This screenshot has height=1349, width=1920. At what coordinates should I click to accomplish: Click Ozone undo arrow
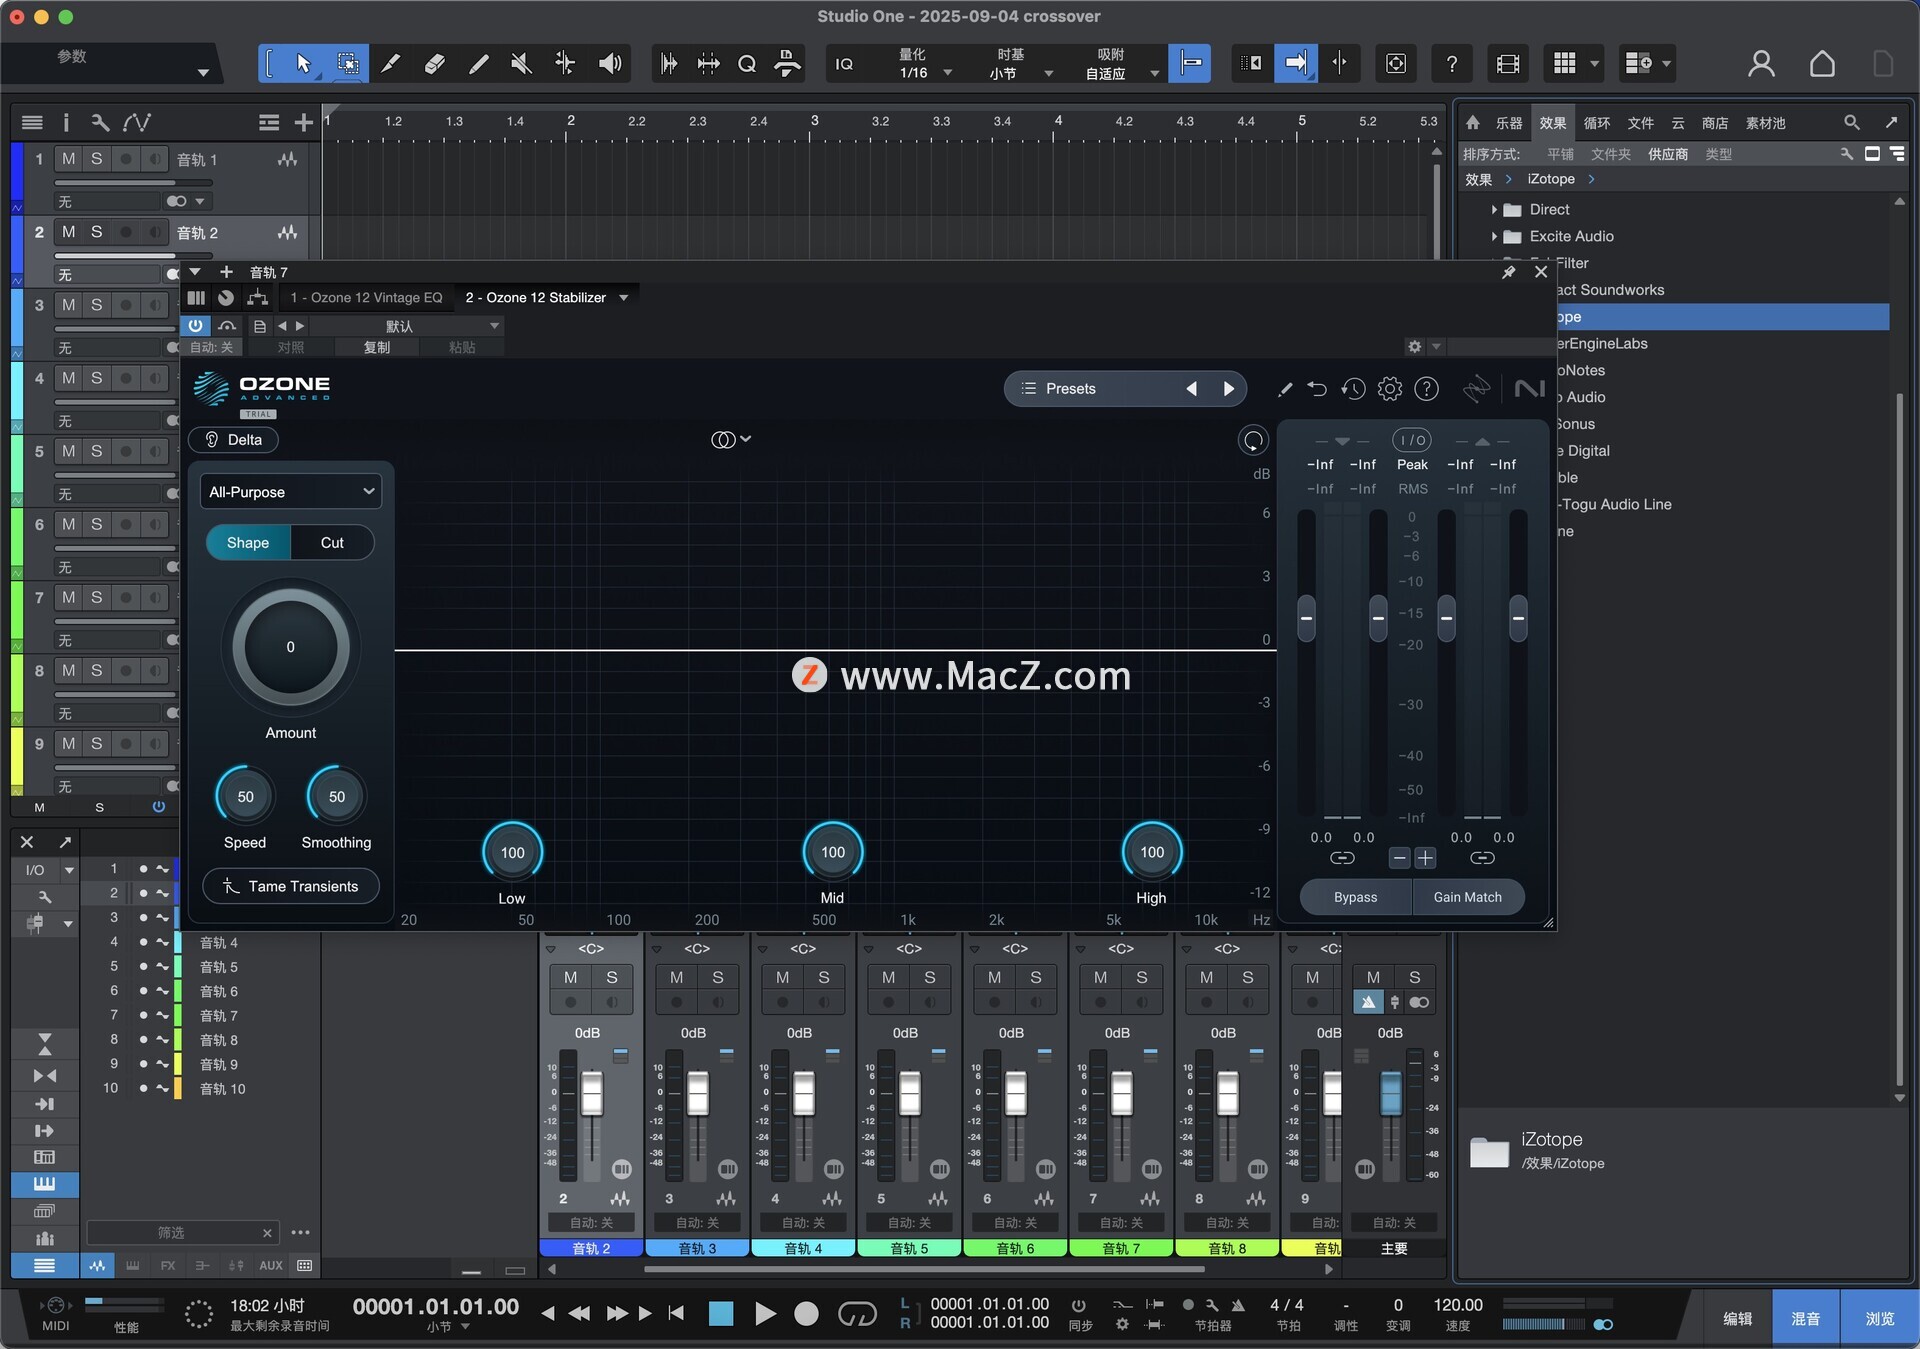pos(1317,389)
